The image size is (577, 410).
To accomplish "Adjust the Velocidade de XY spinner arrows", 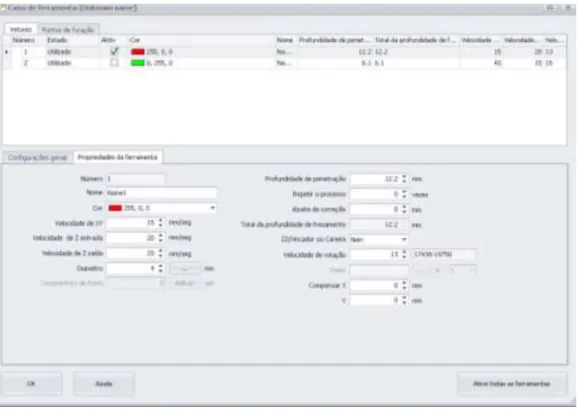I will click(160, 223).
